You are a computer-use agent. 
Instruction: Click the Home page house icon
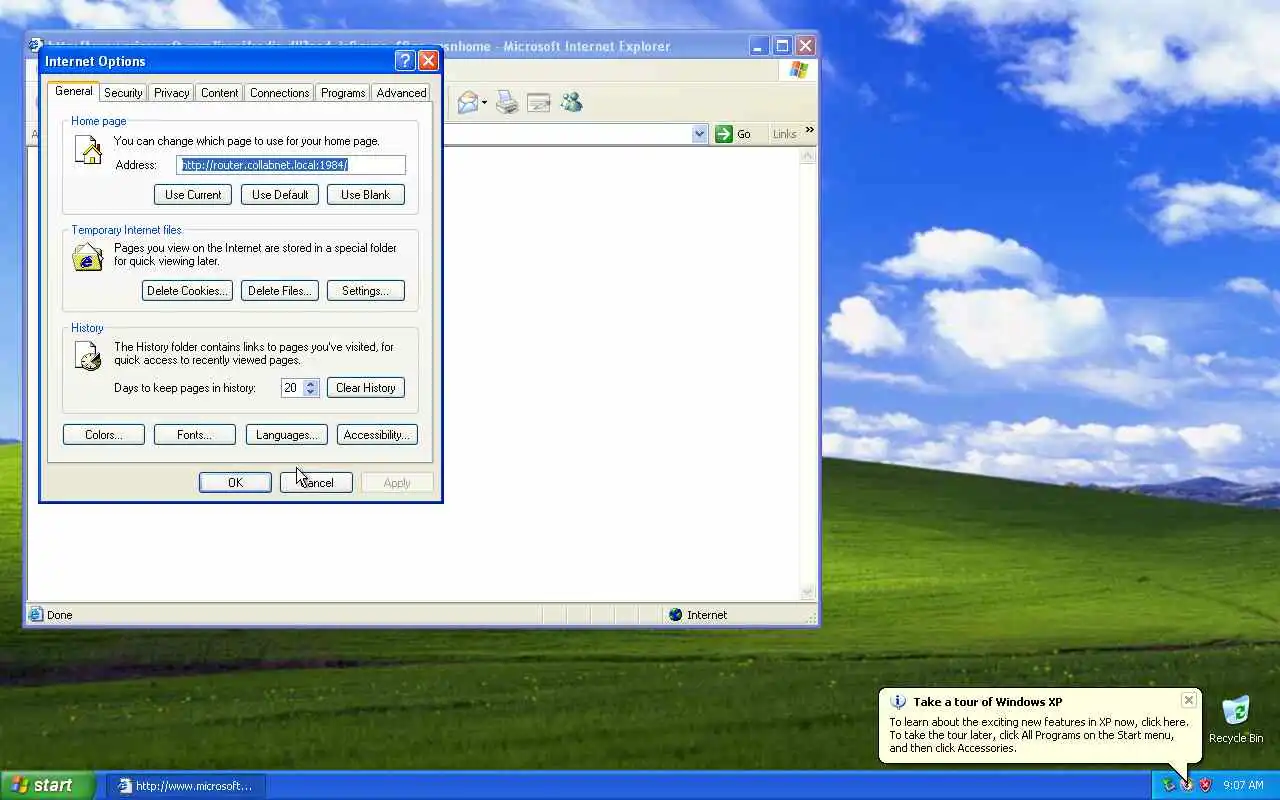click(88, 151)
